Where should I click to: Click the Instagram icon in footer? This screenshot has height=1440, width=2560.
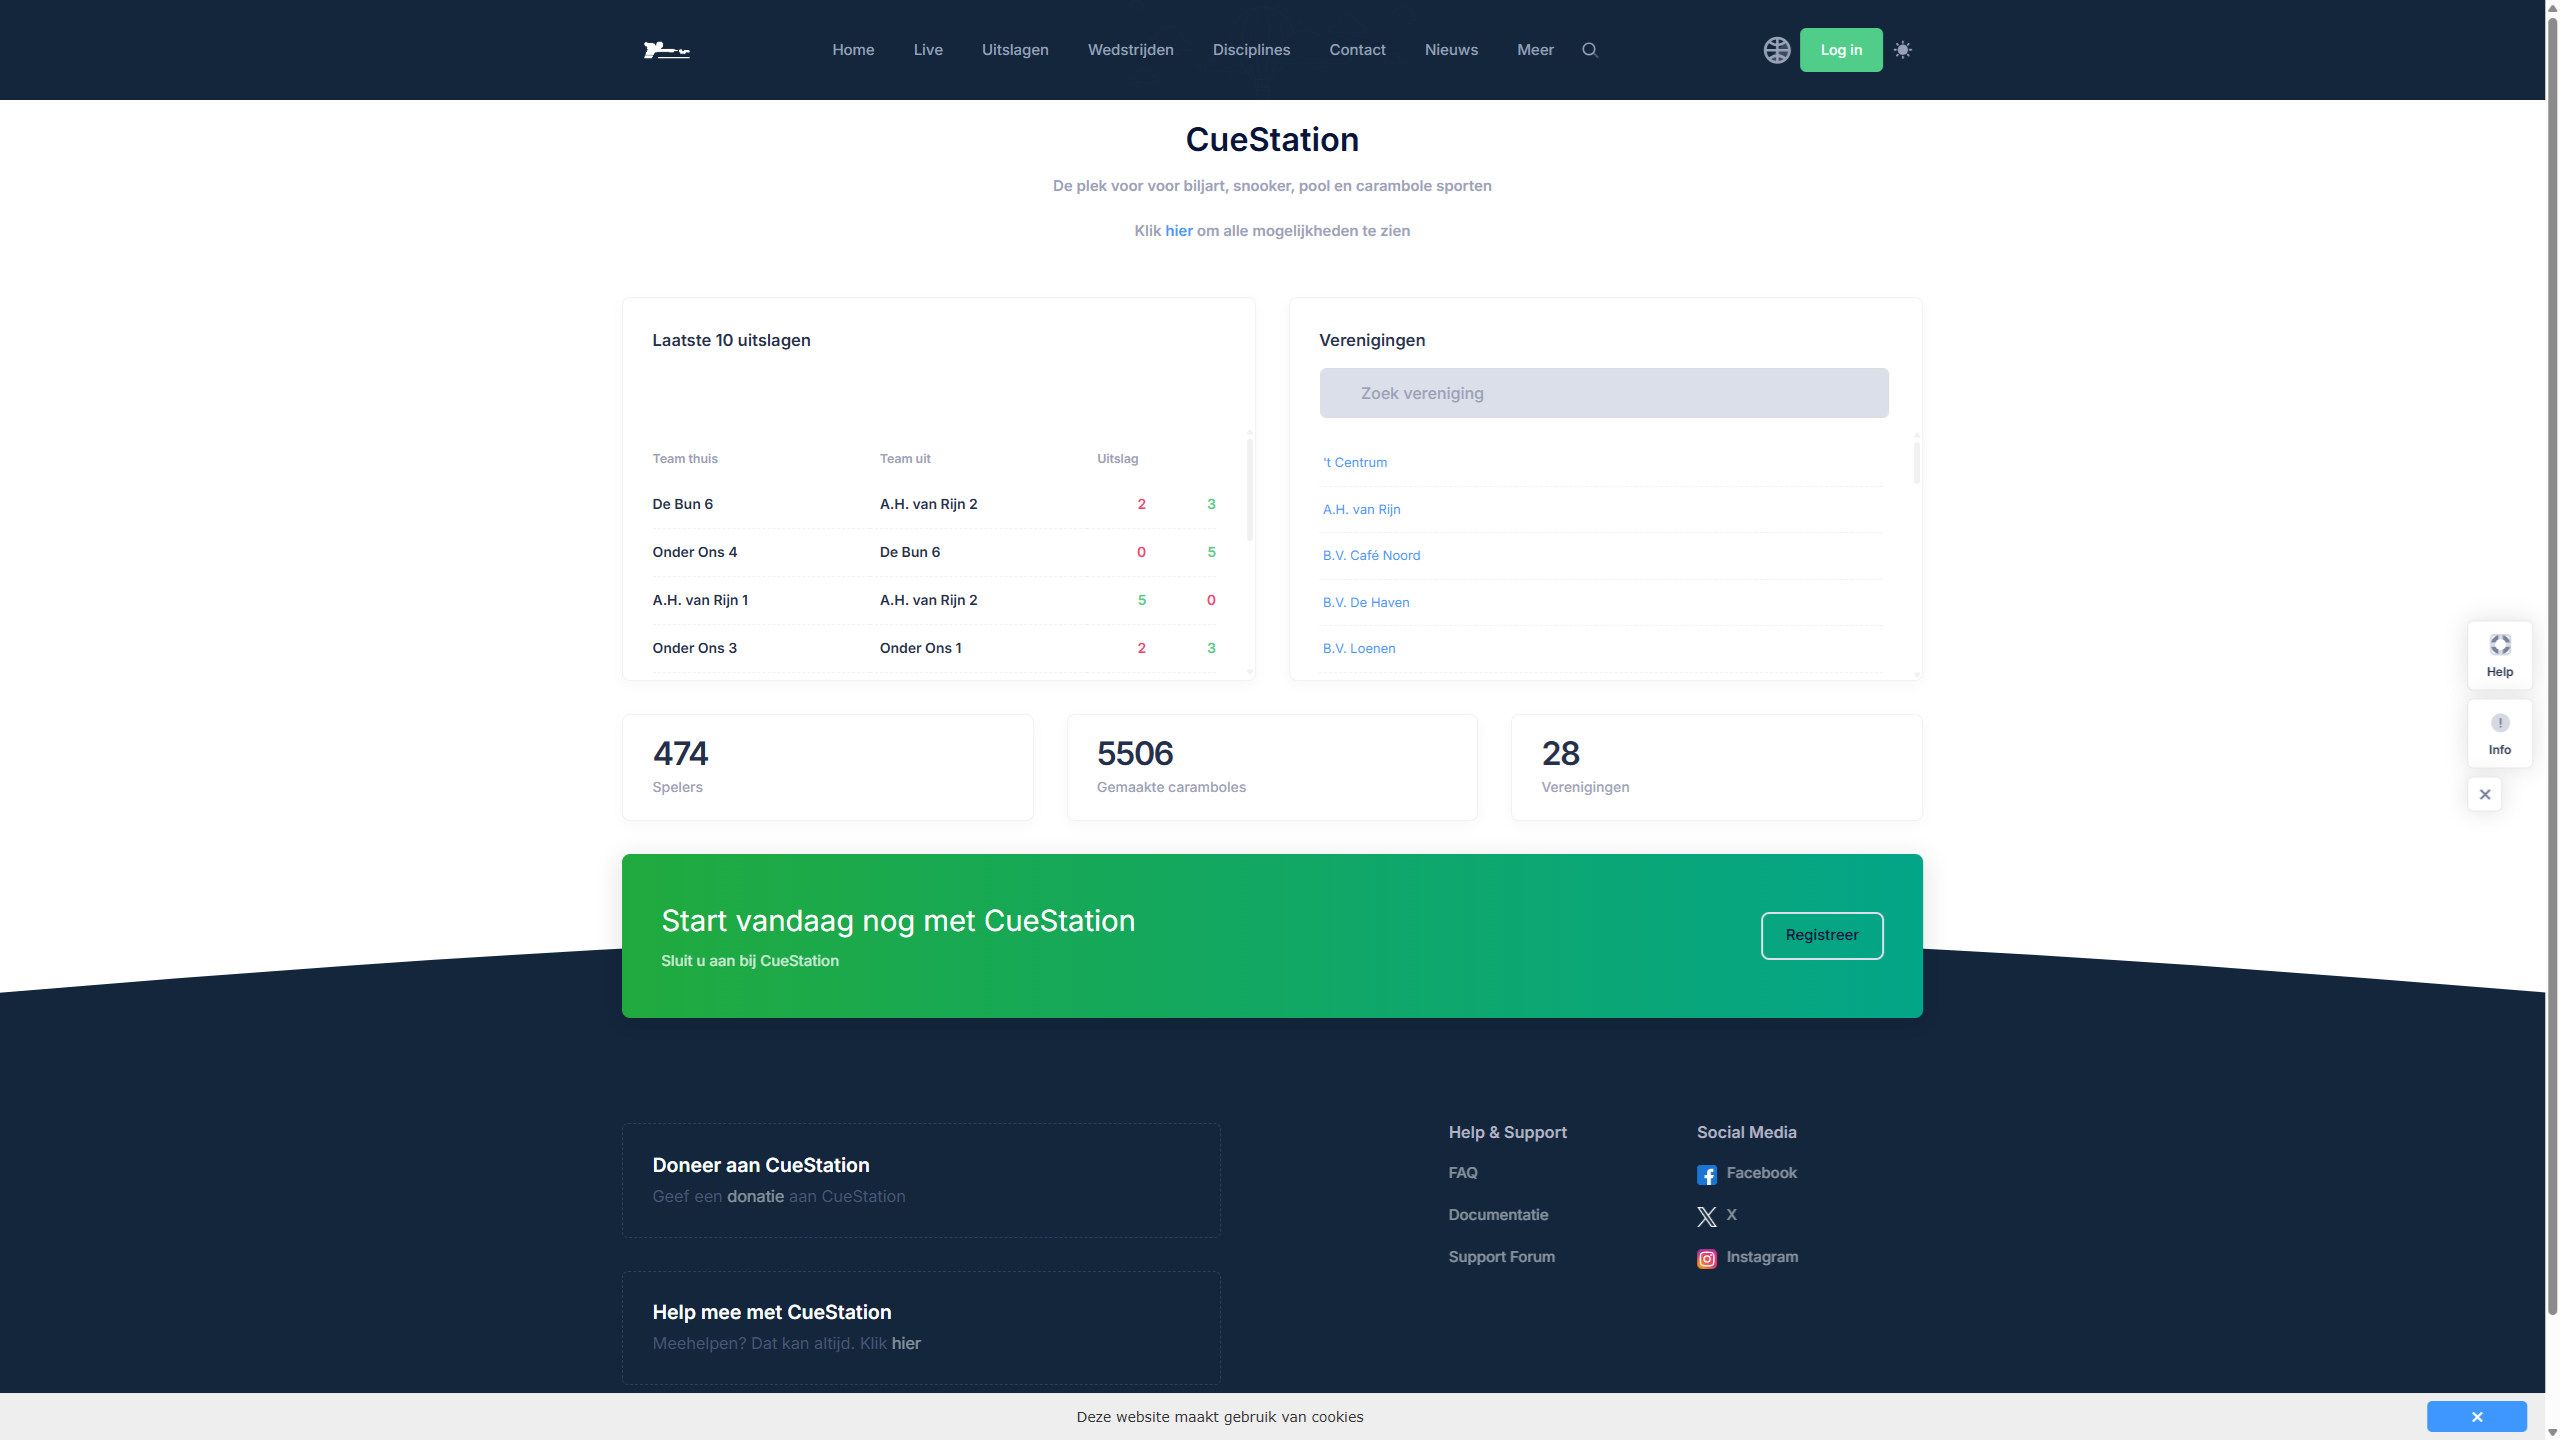coord(1706,1259)
